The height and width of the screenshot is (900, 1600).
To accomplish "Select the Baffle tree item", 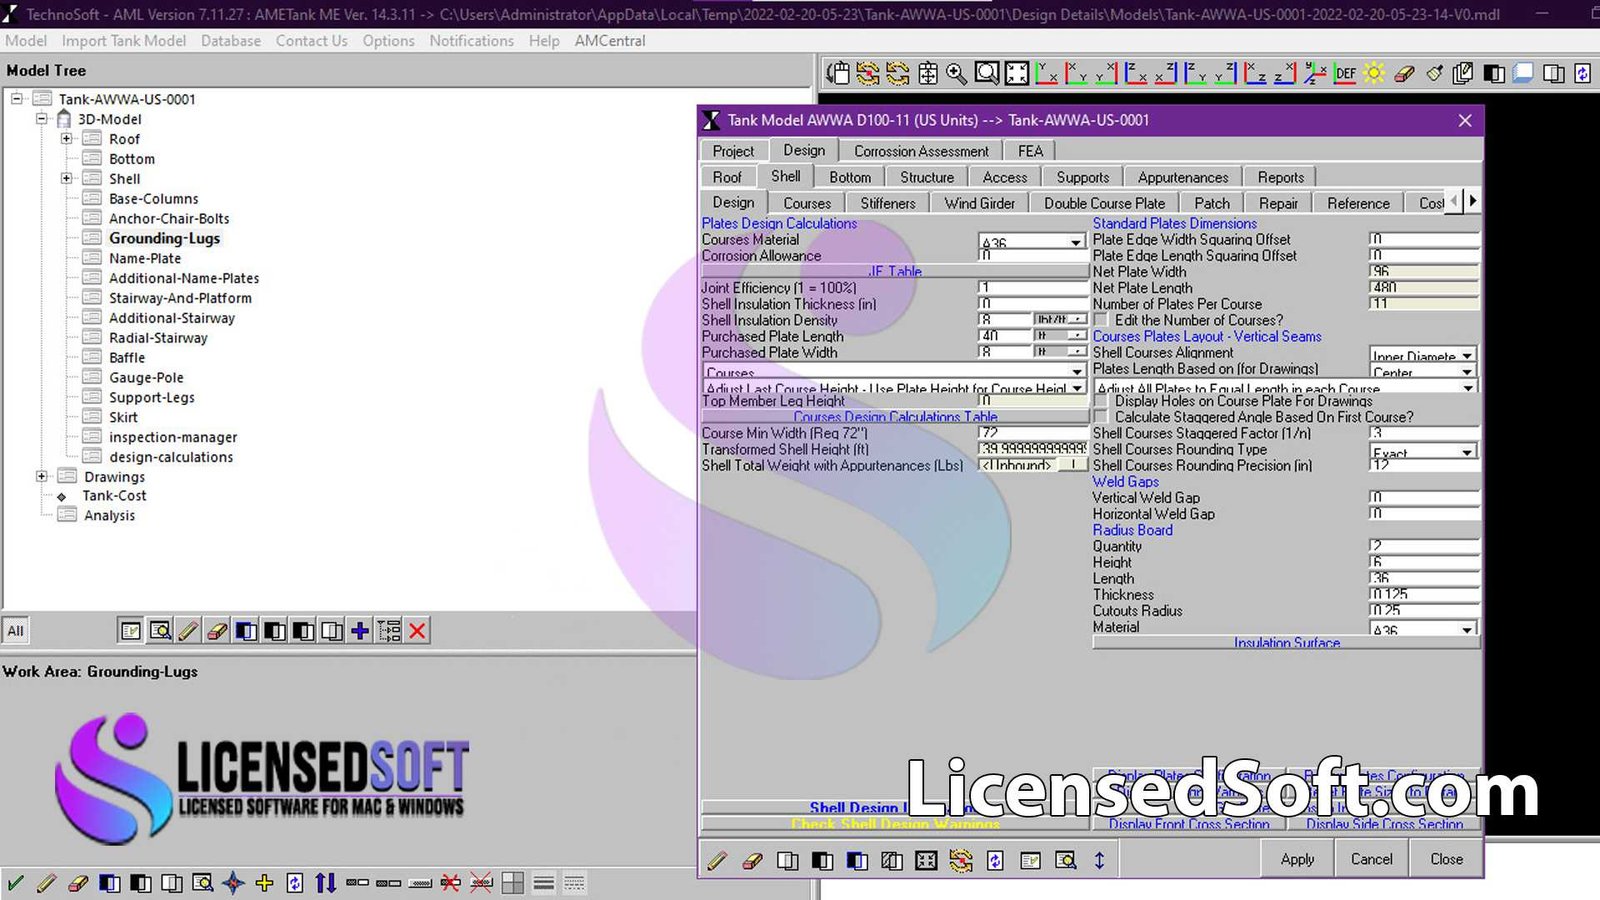I will pyautogui.click(x=127, y=357).
